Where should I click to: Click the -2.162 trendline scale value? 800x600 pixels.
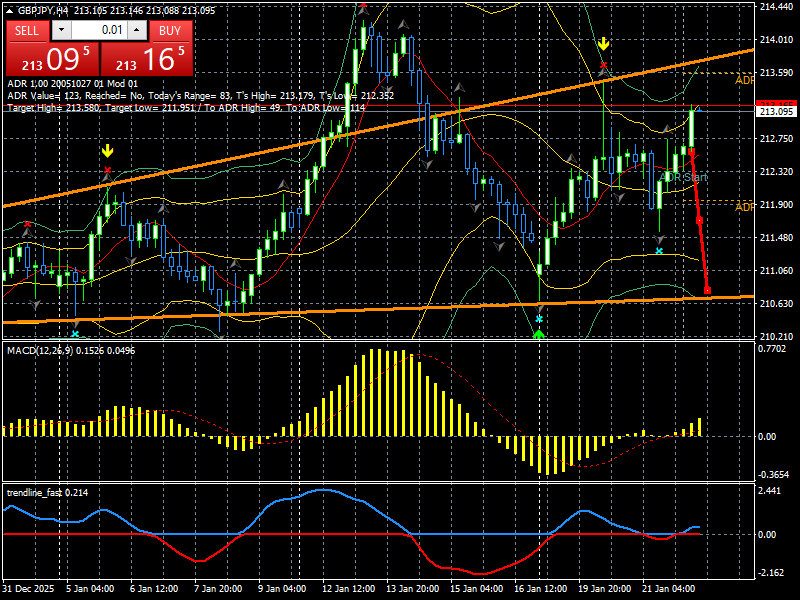pos(771,573)
